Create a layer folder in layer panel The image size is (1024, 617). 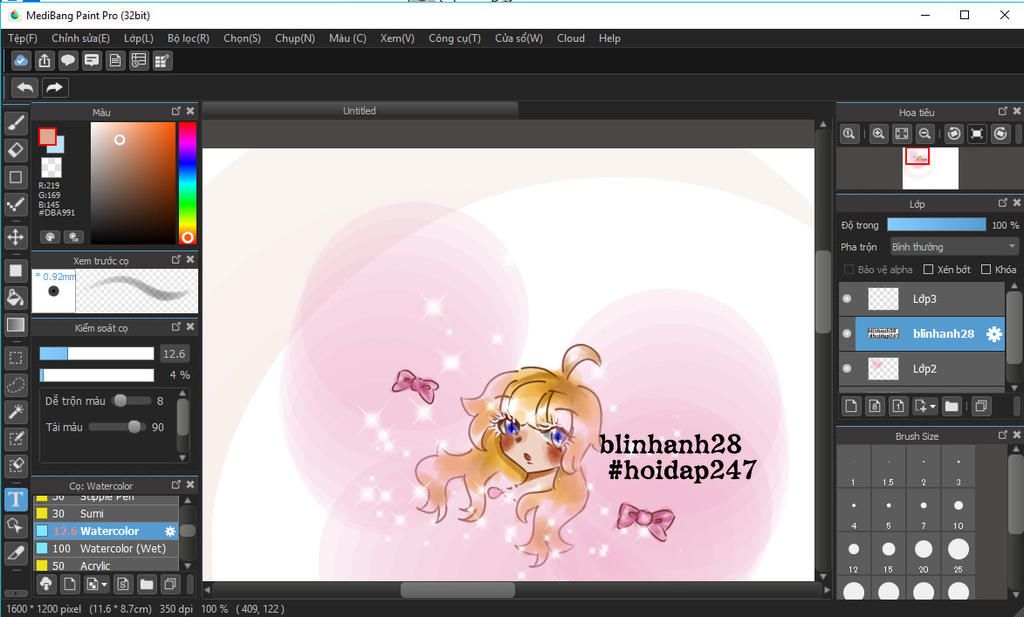click(952, 406)
